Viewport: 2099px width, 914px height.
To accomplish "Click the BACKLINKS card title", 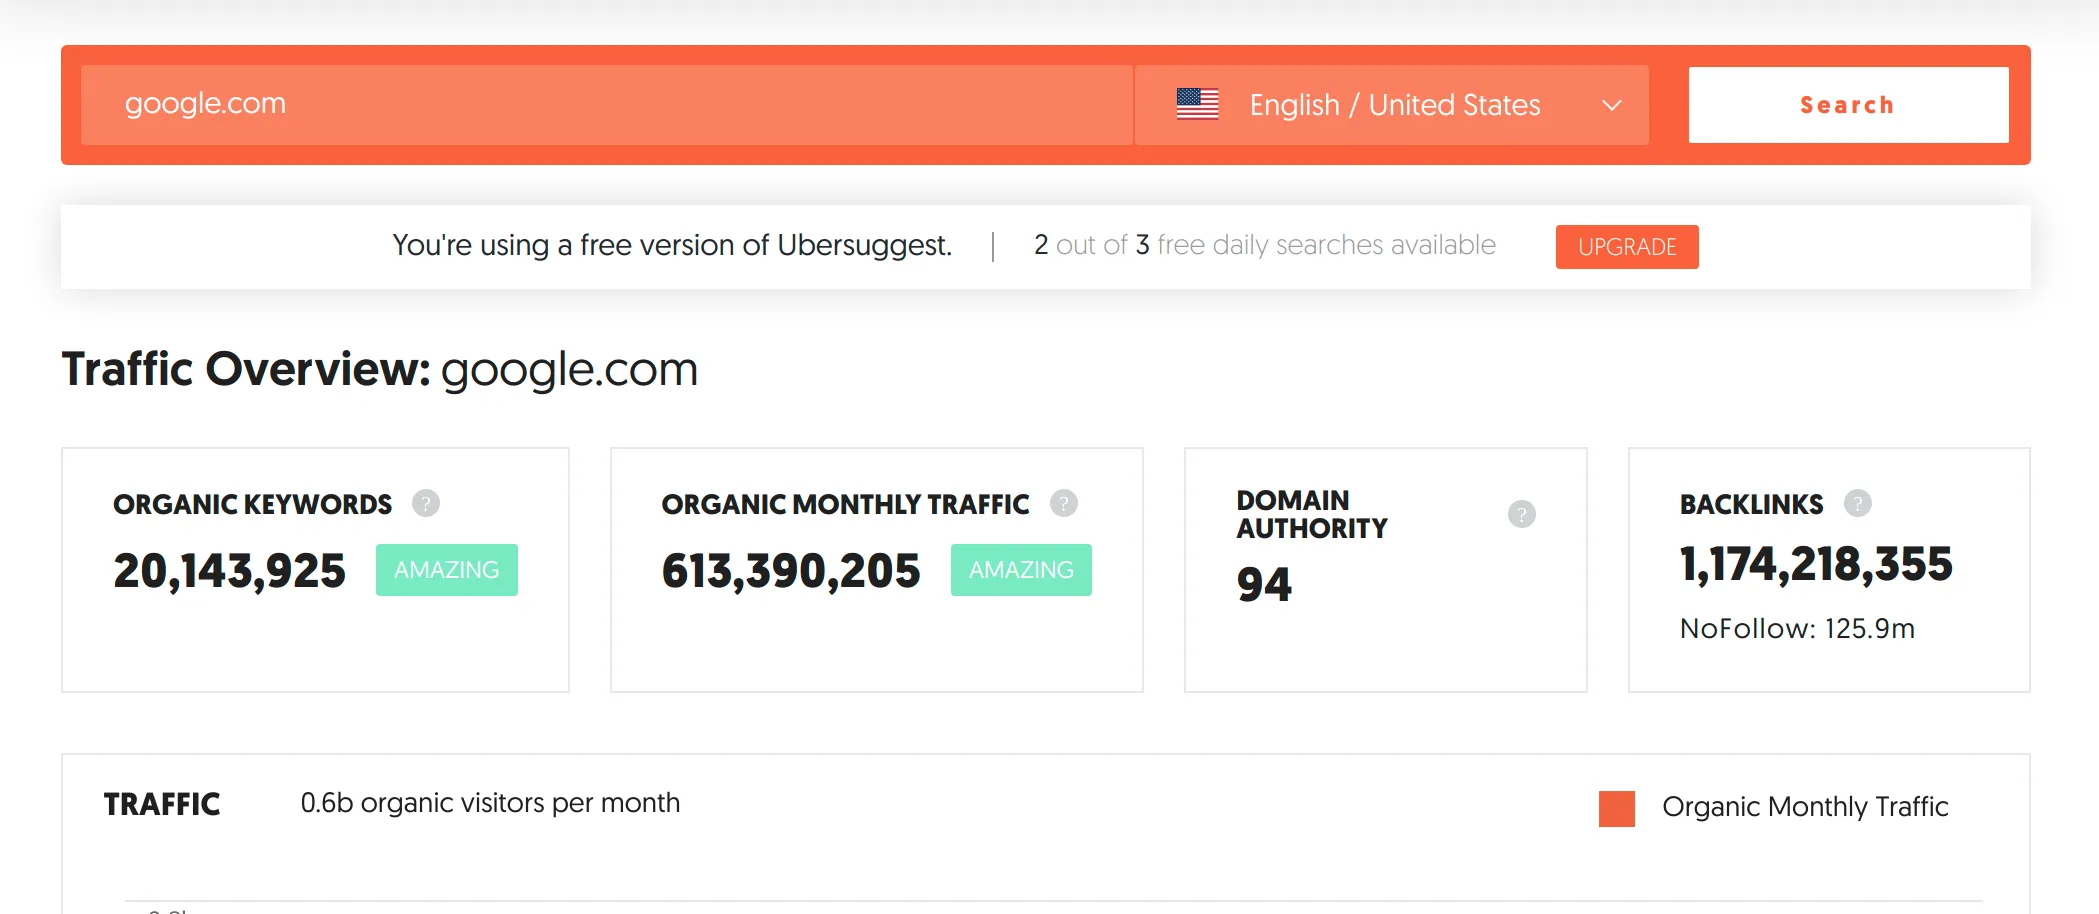I will click(1752, 504).
